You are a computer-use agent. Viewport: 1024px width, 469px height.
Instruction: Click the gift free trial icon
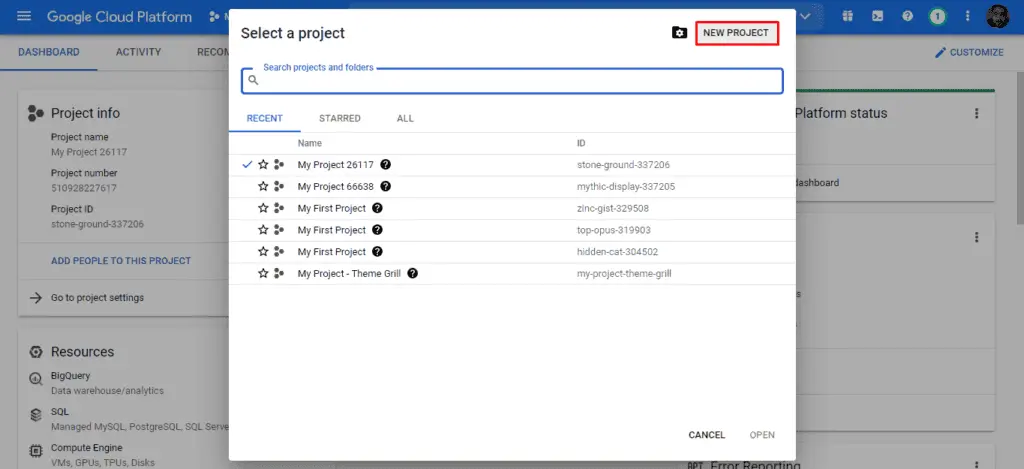point(848,16)
